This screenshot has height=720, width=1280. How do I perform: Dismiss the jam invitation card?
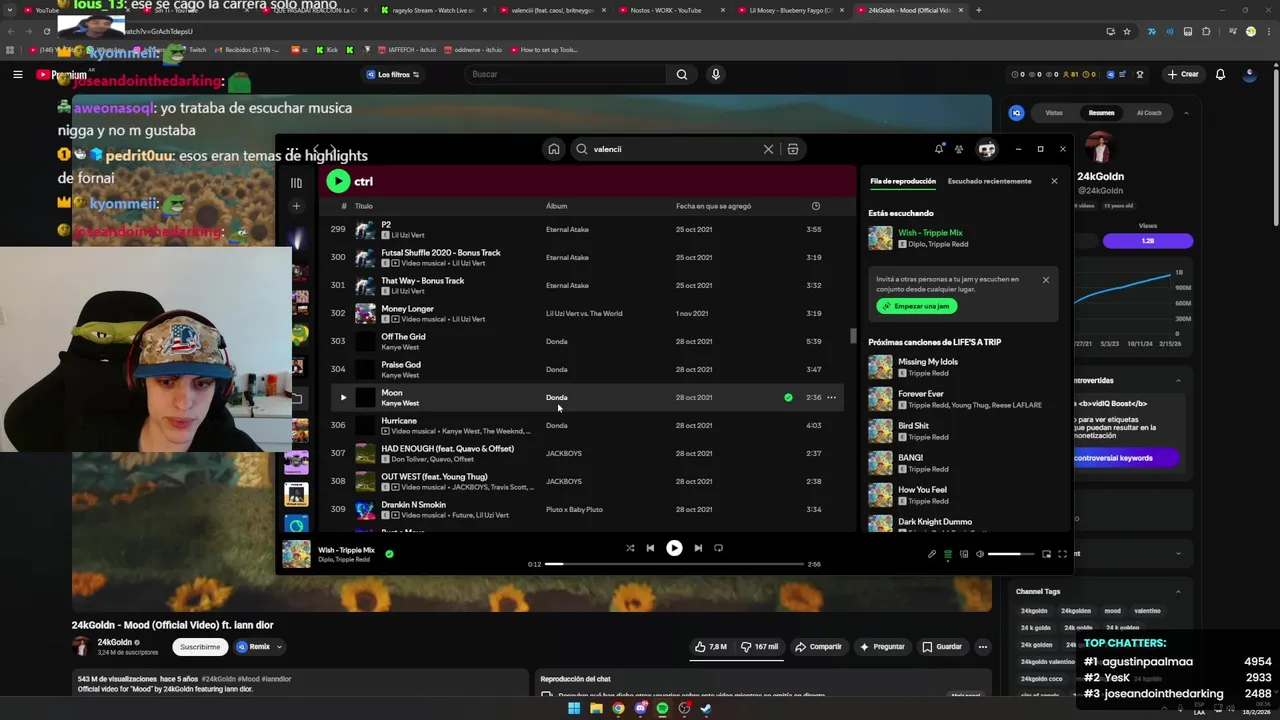[x=1046, y=280]
